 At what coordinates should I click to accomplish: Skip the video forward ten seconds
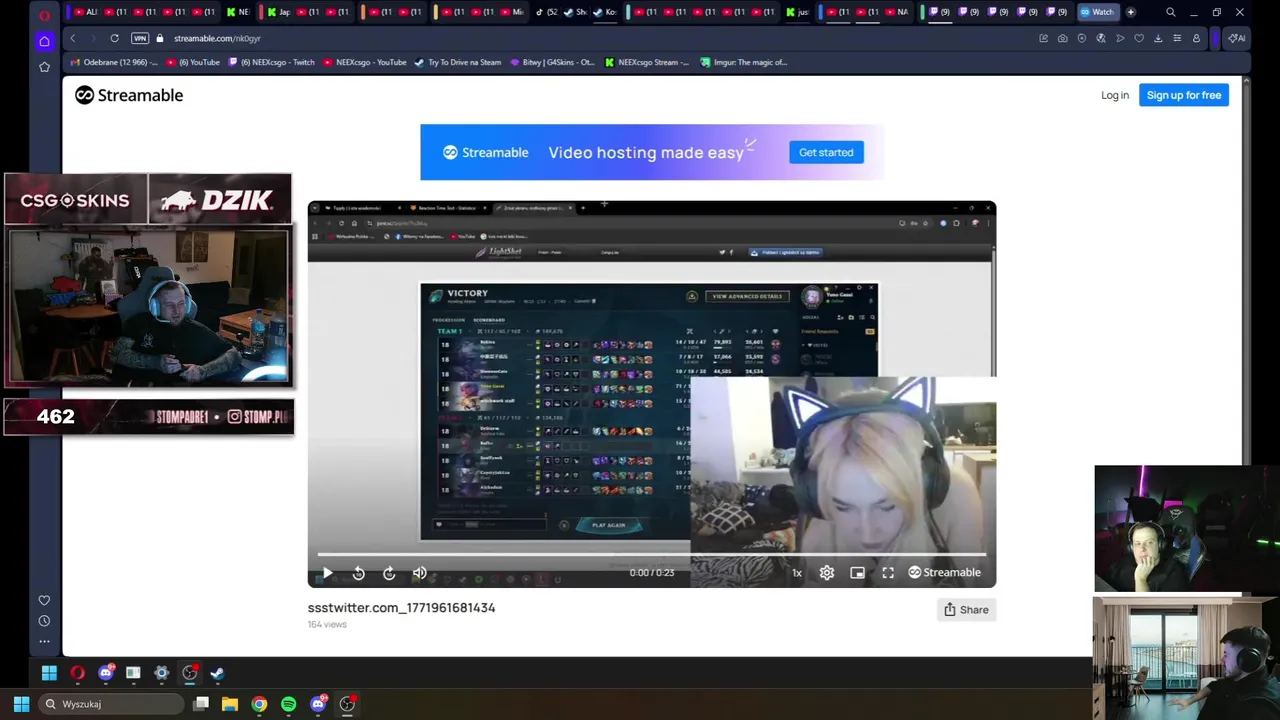[389, 573]
